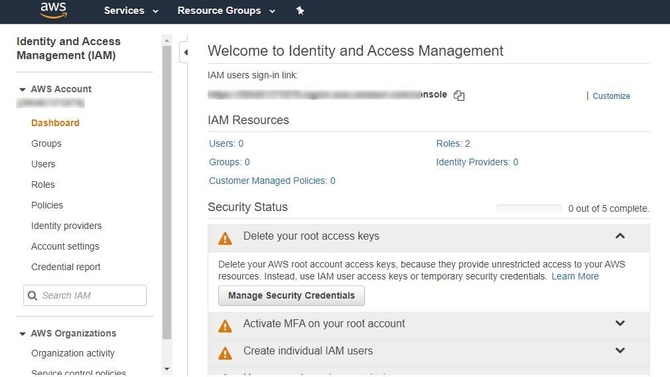Click warning icon beside Create individual IAM users

(225, 353)
